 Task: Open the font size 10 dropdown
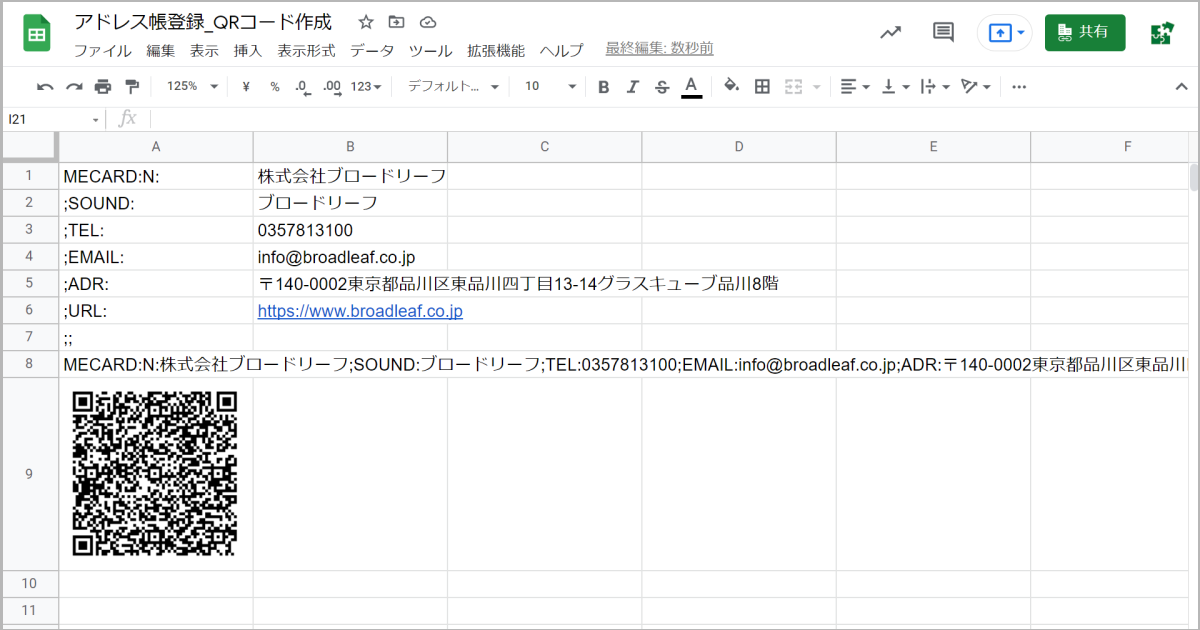[x=550, y=87]
